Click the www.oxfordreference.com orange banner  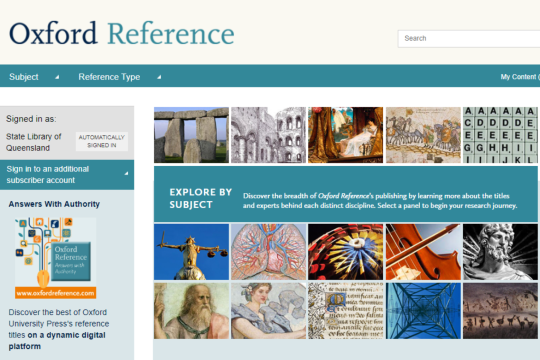click(55, 293)
